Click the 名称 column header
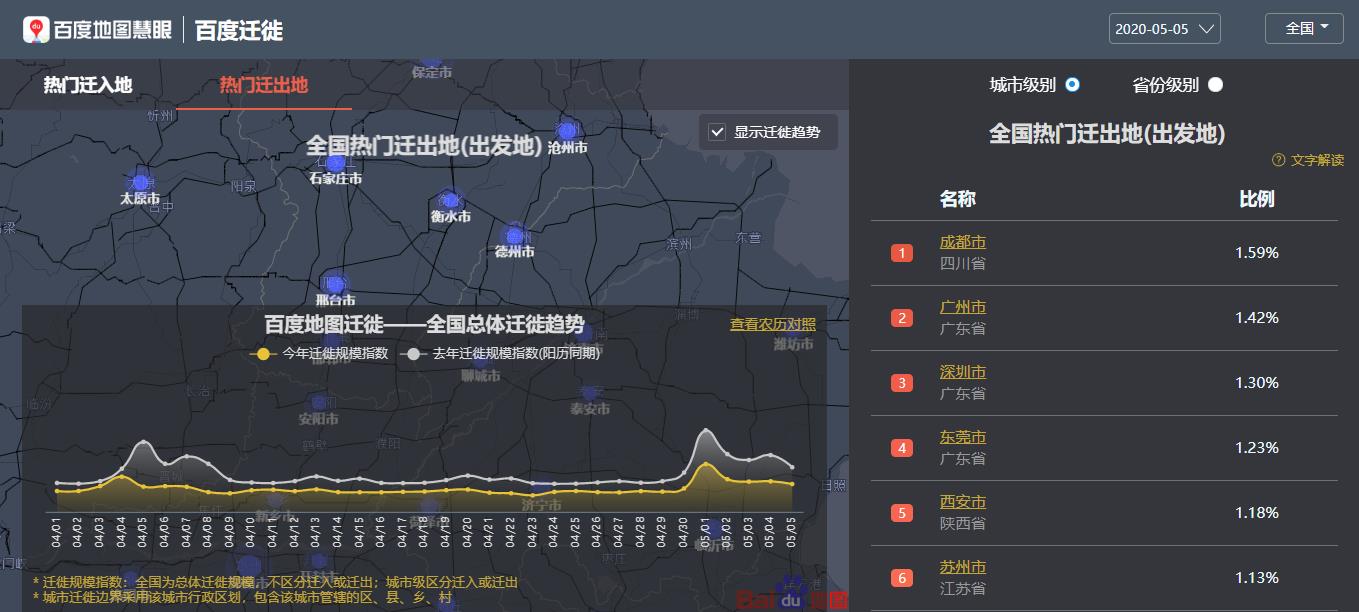 pos(957,199)
